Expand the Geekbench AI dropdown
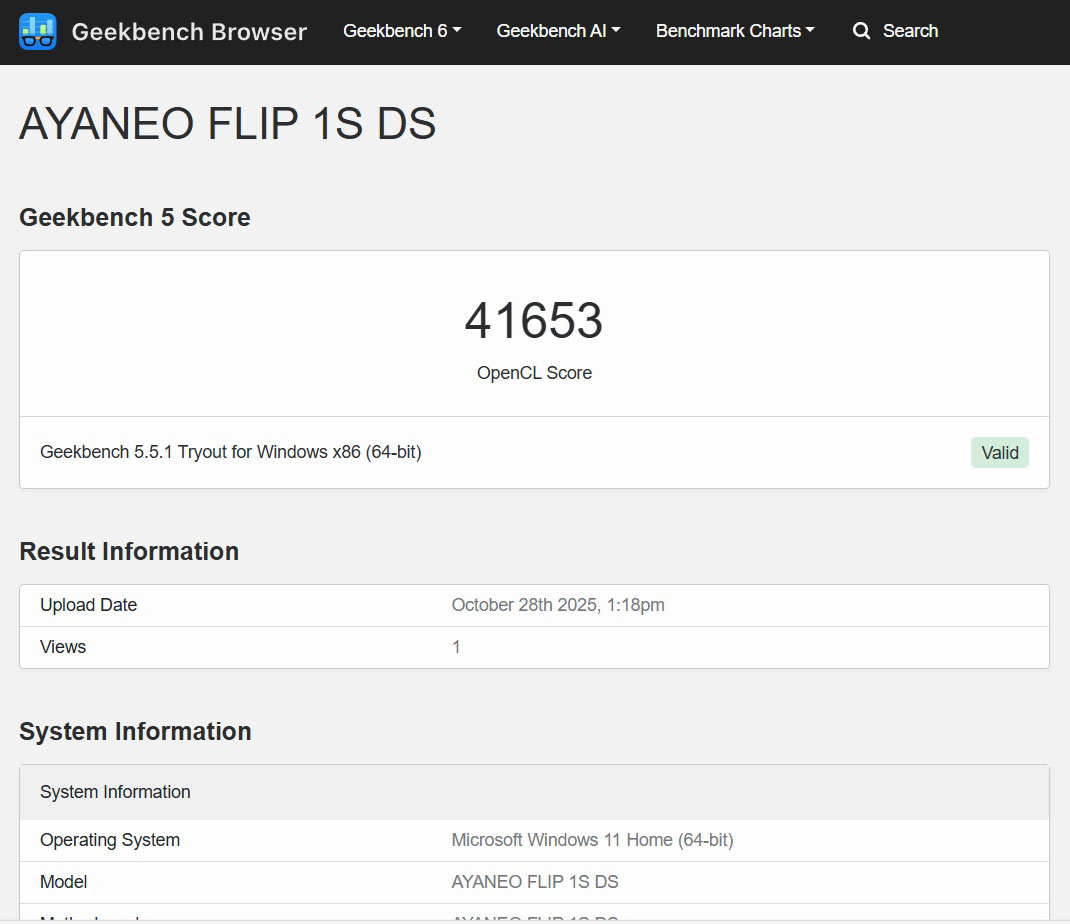The height and width of the screenshot is (924, 1070). tap(558, 31)
